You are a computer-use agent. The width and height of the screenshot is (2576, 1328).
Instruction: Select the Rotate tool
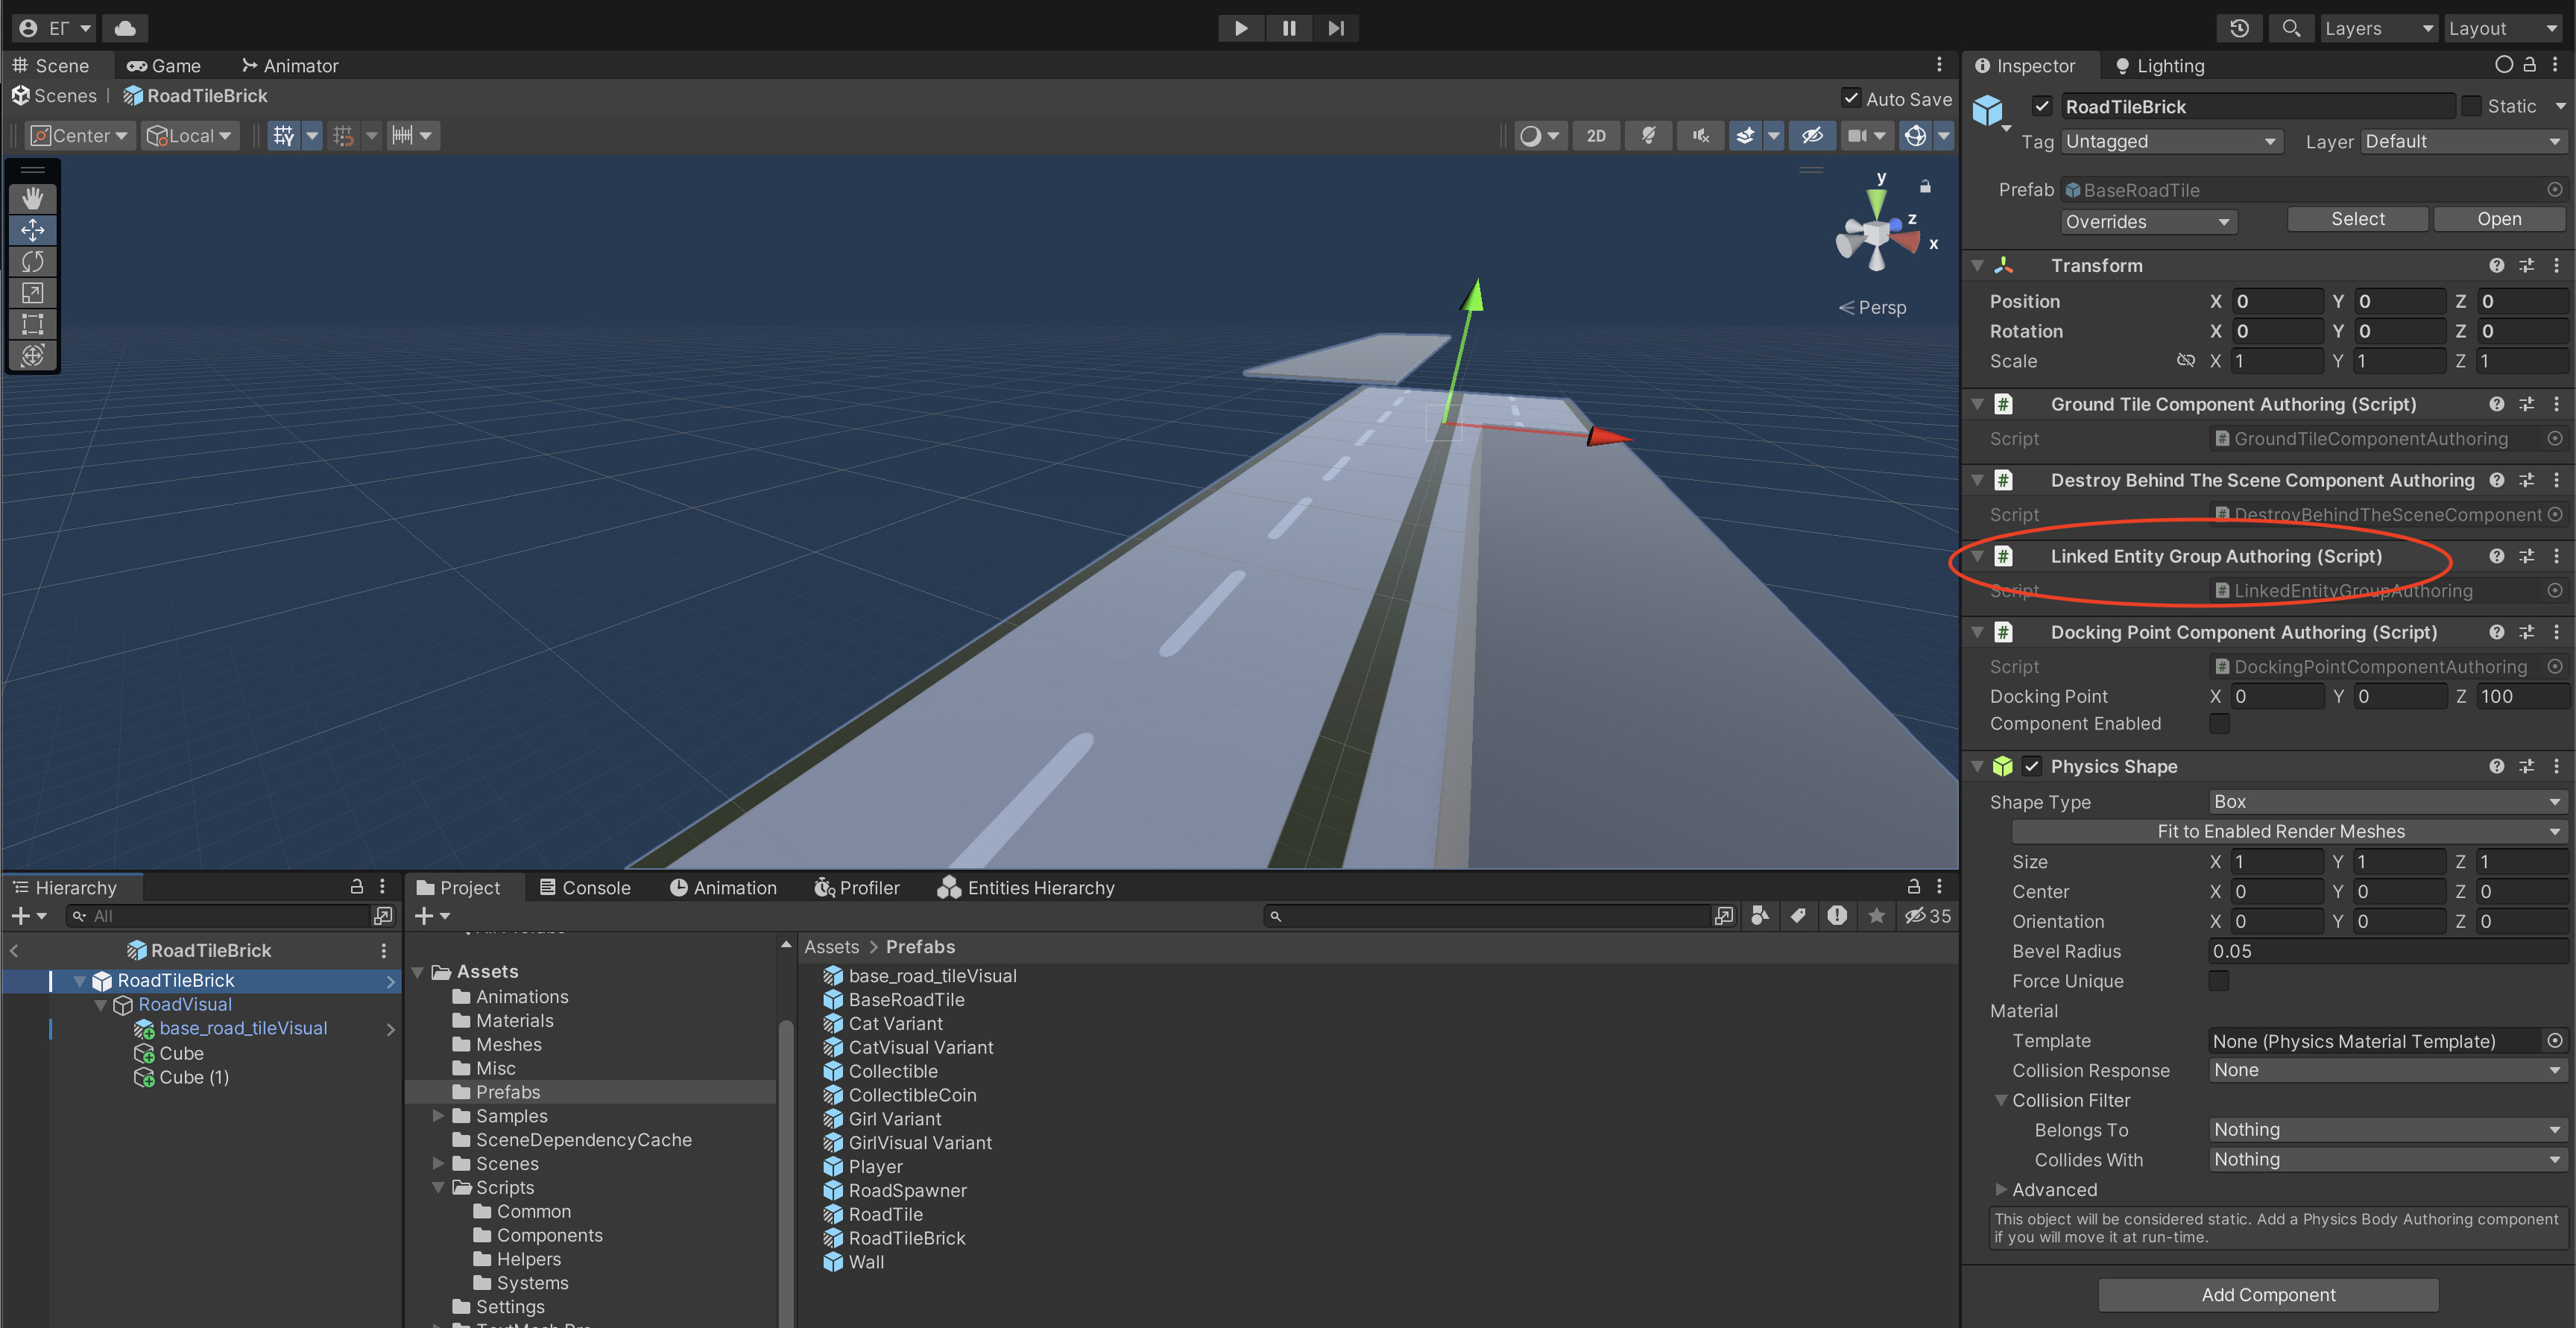(32, 261)
